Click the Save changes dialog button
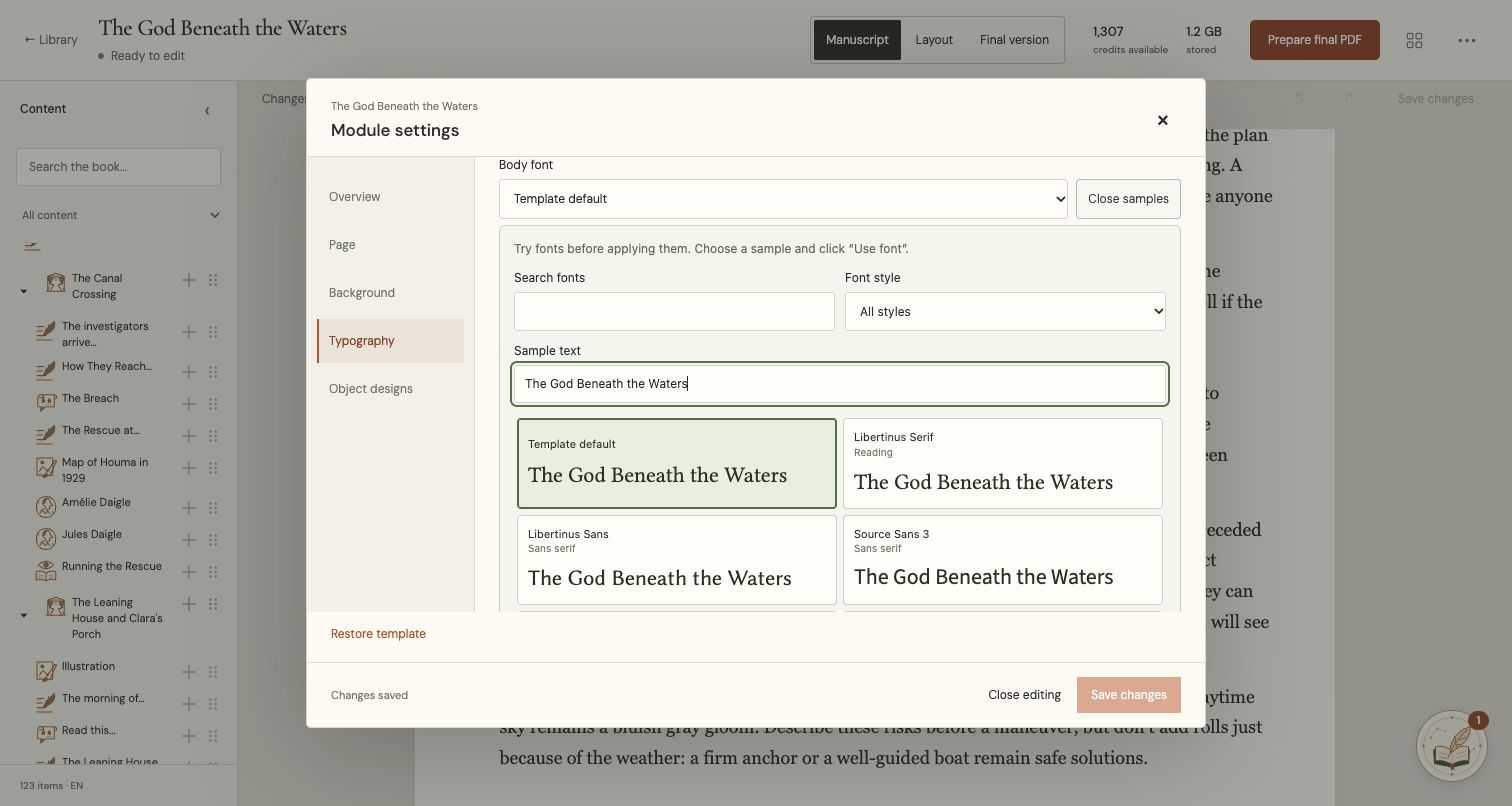The height and width of the screenshot is (806, 1512). tap(1128, 695)
